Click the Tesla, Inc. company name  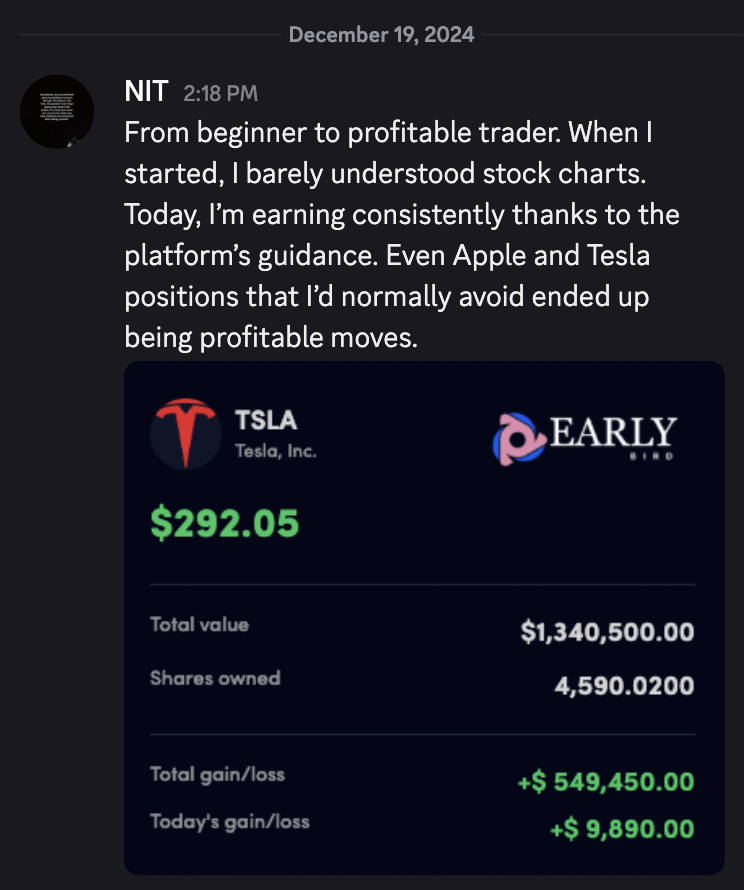point(275,451)
